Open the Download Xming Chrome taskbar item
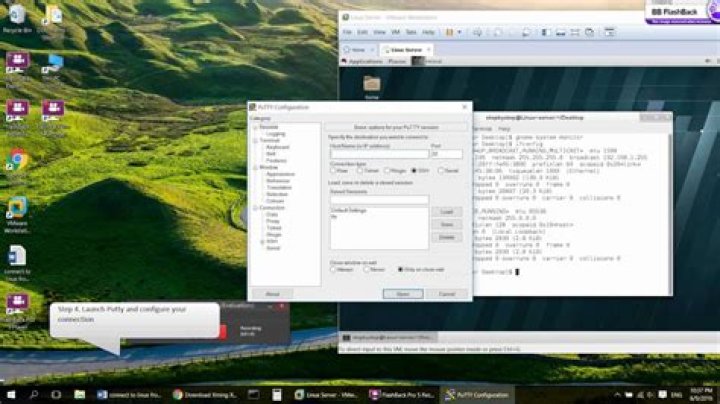The image size is (720, 404). point(206,394)
